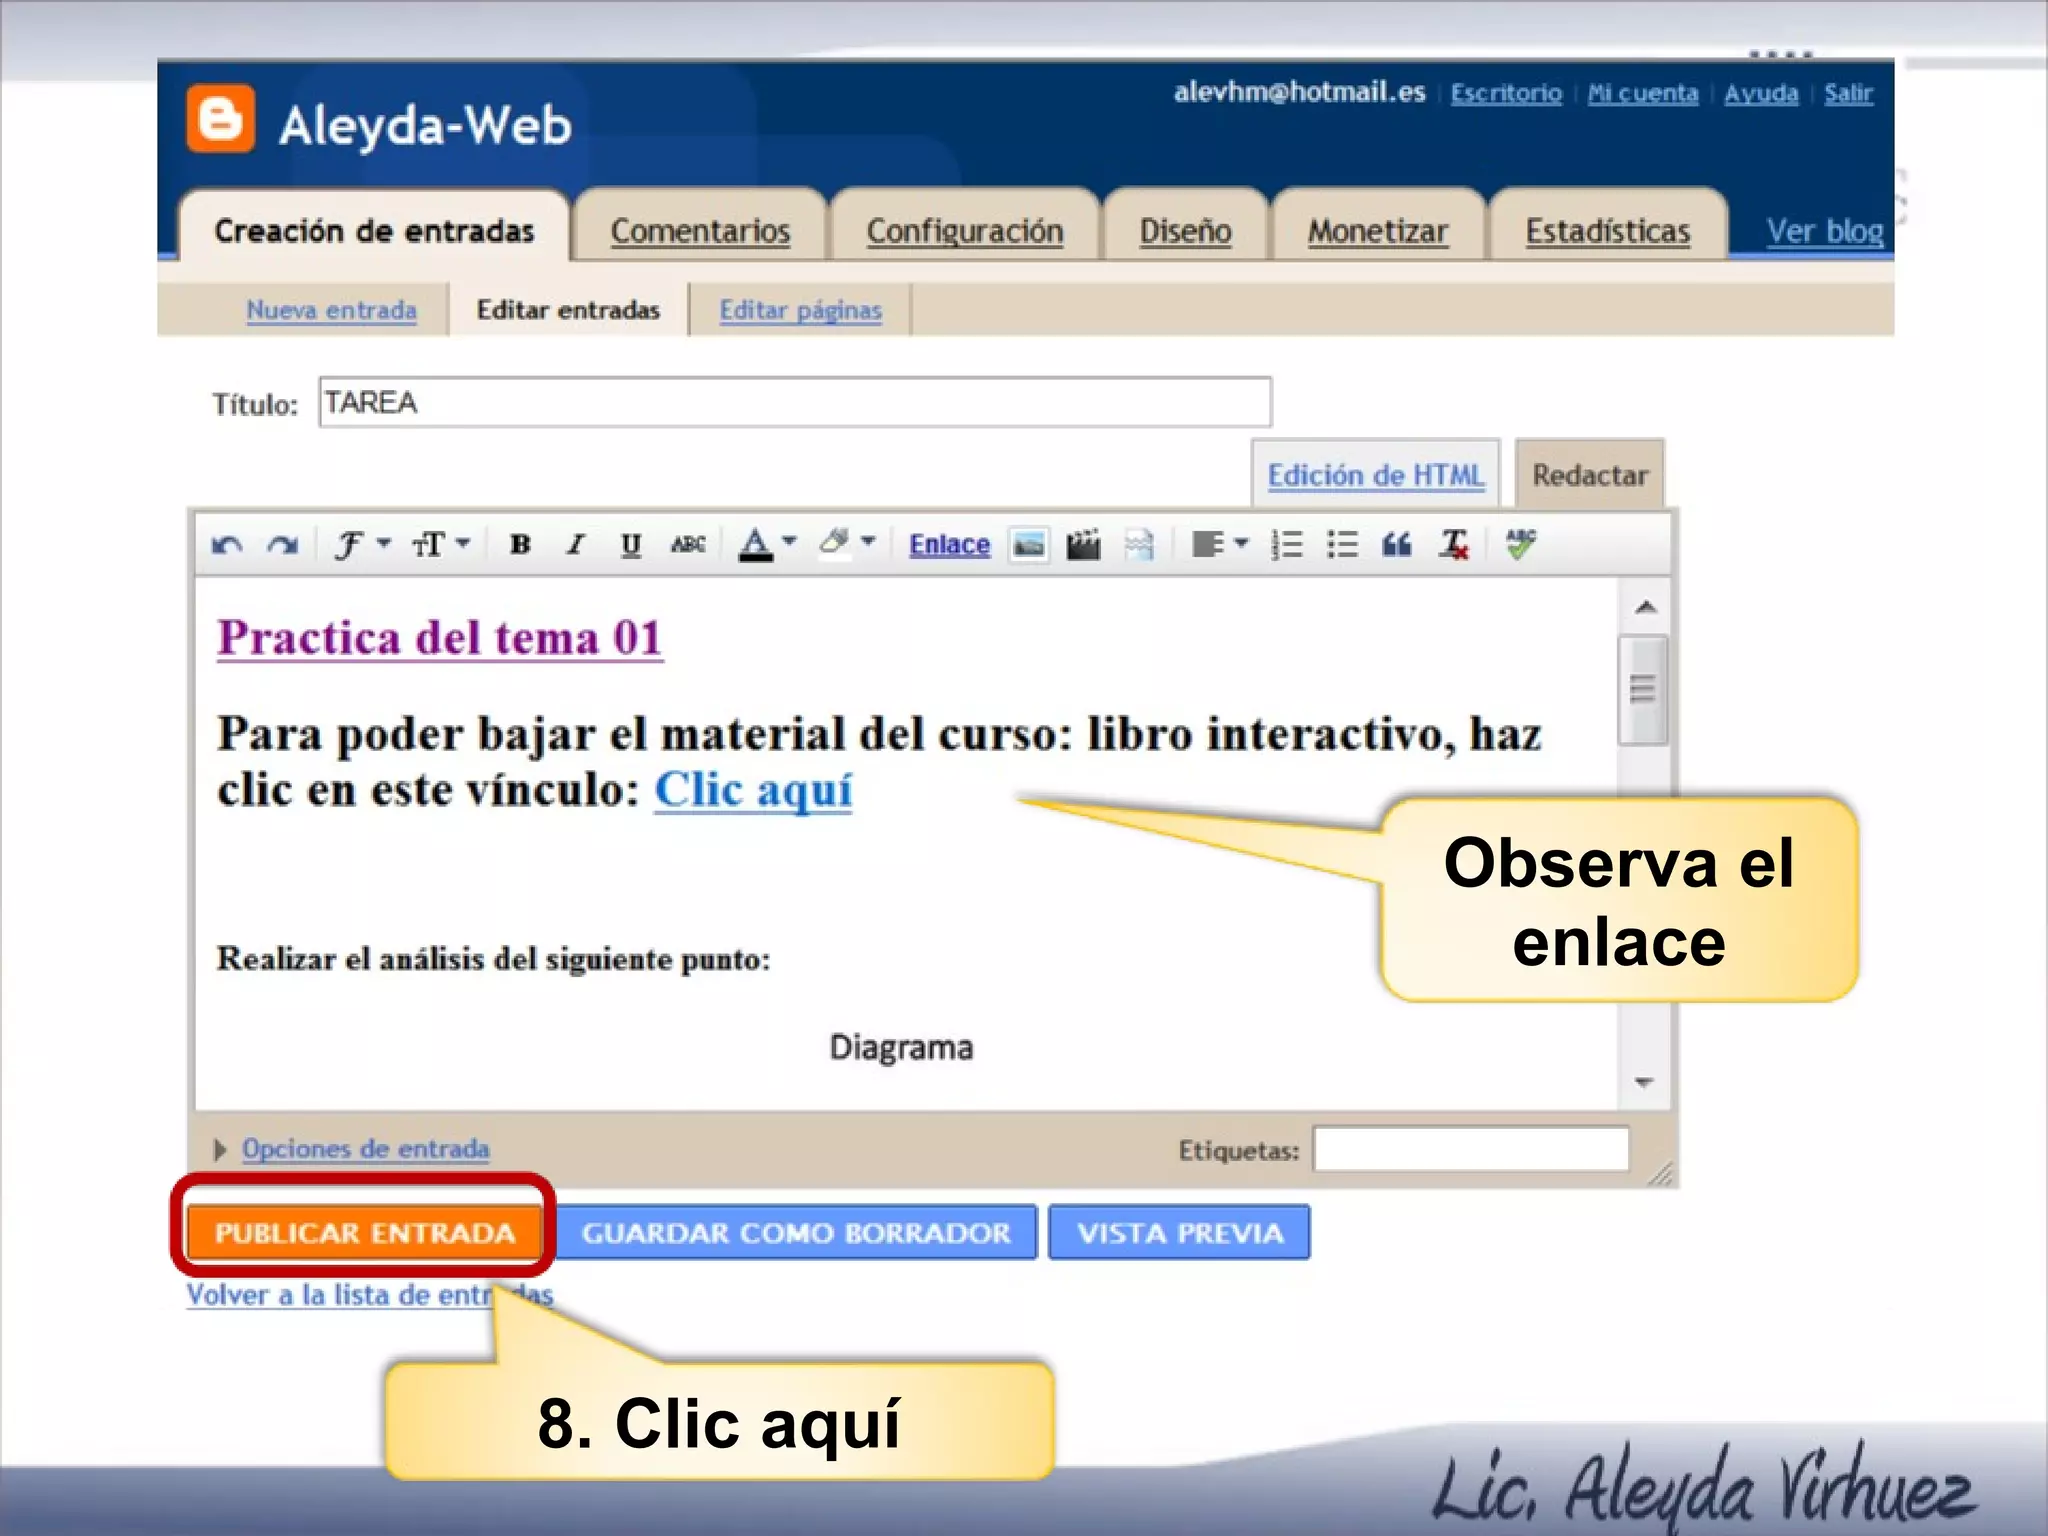Click the Diagrama text in editor

click(901, 1048)
